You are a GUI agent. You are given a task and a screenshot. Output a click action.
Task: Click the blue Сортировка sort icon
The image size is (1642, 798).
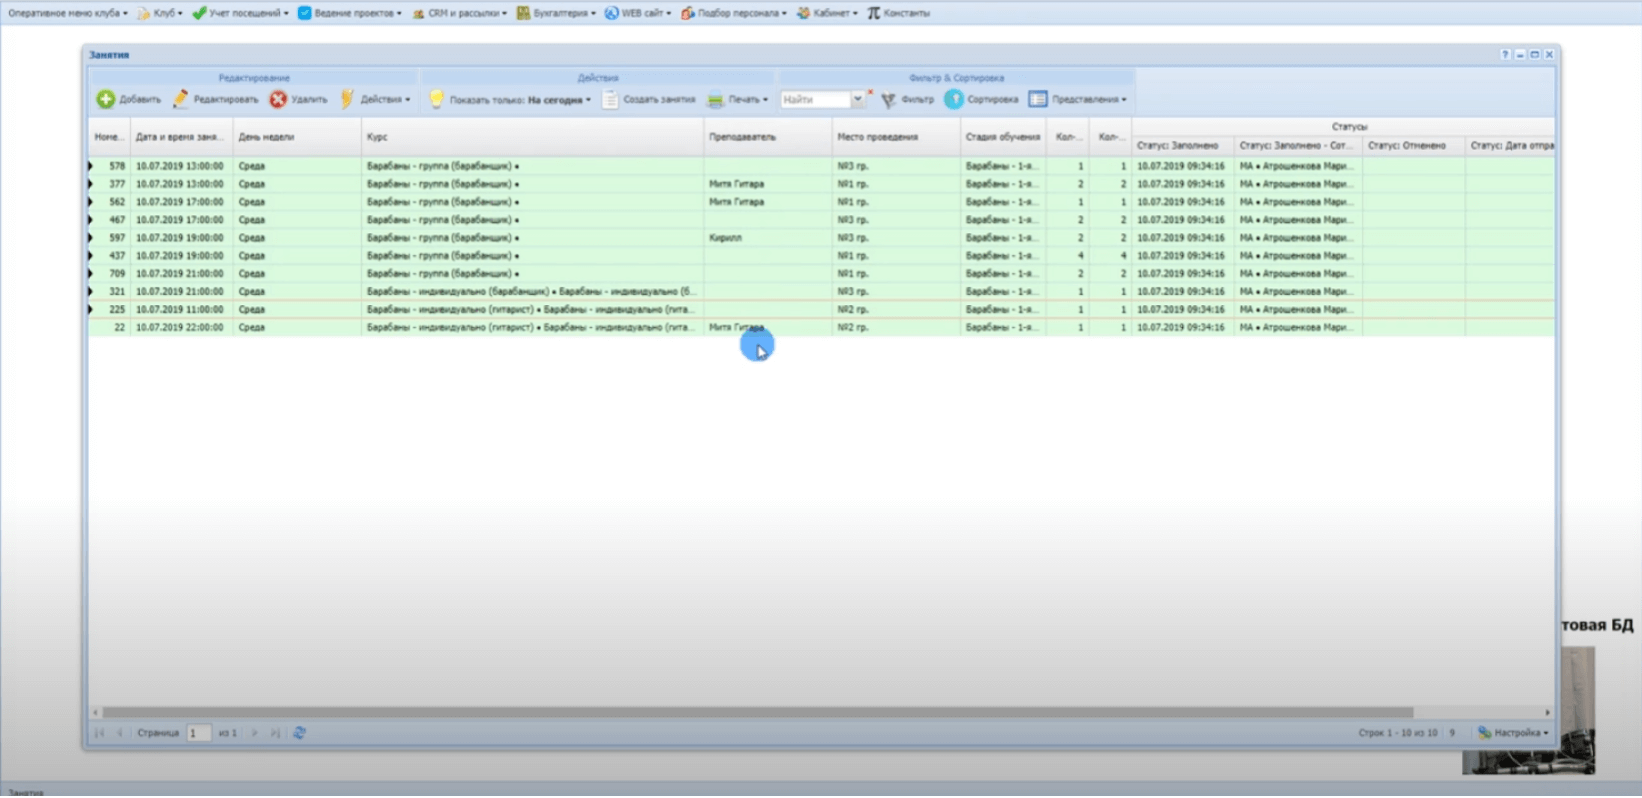click(954, 99)
